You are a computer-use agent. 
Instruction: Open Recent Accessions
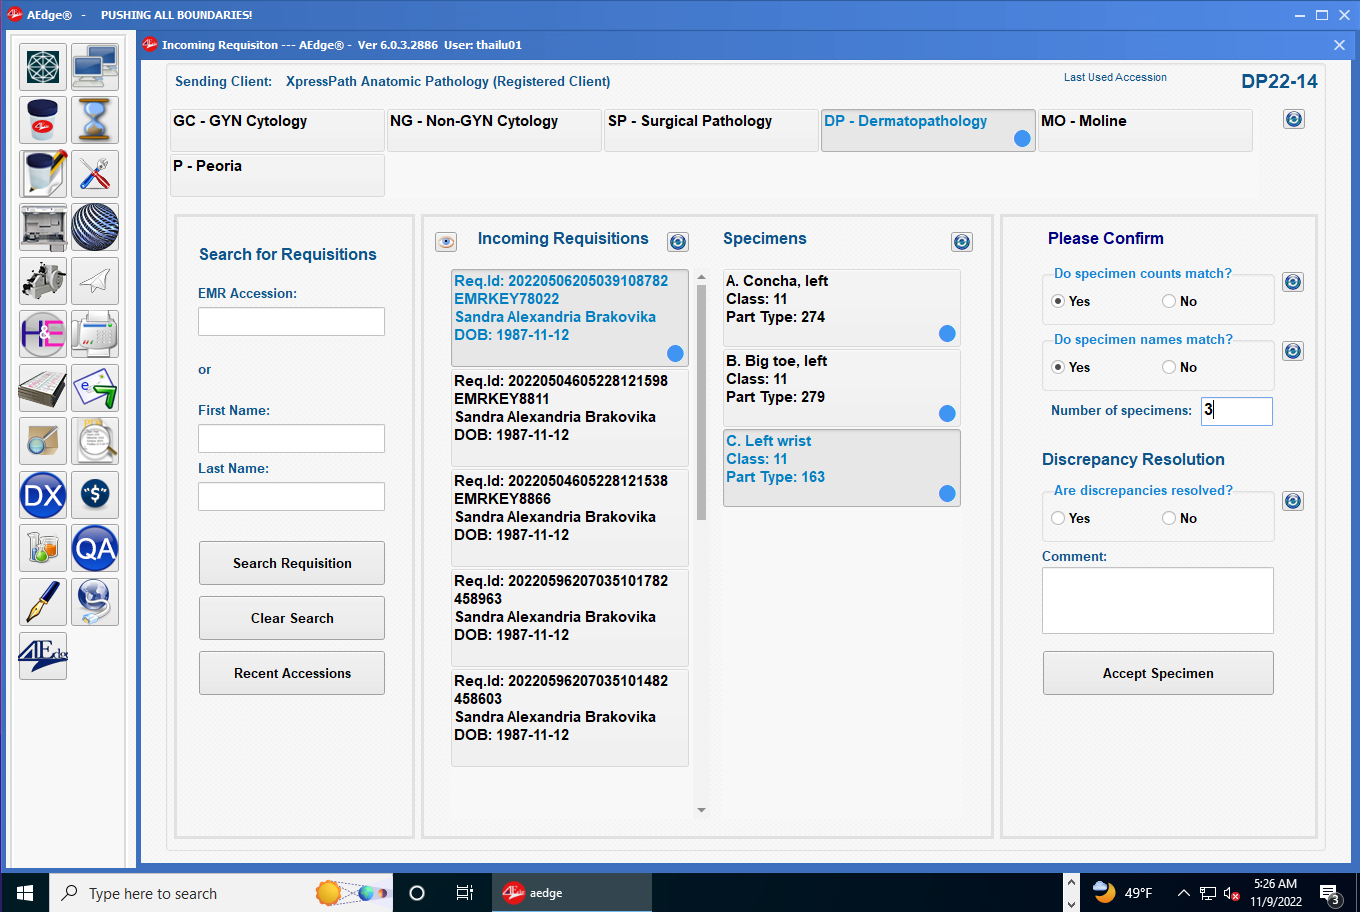[x=292, y=673]
